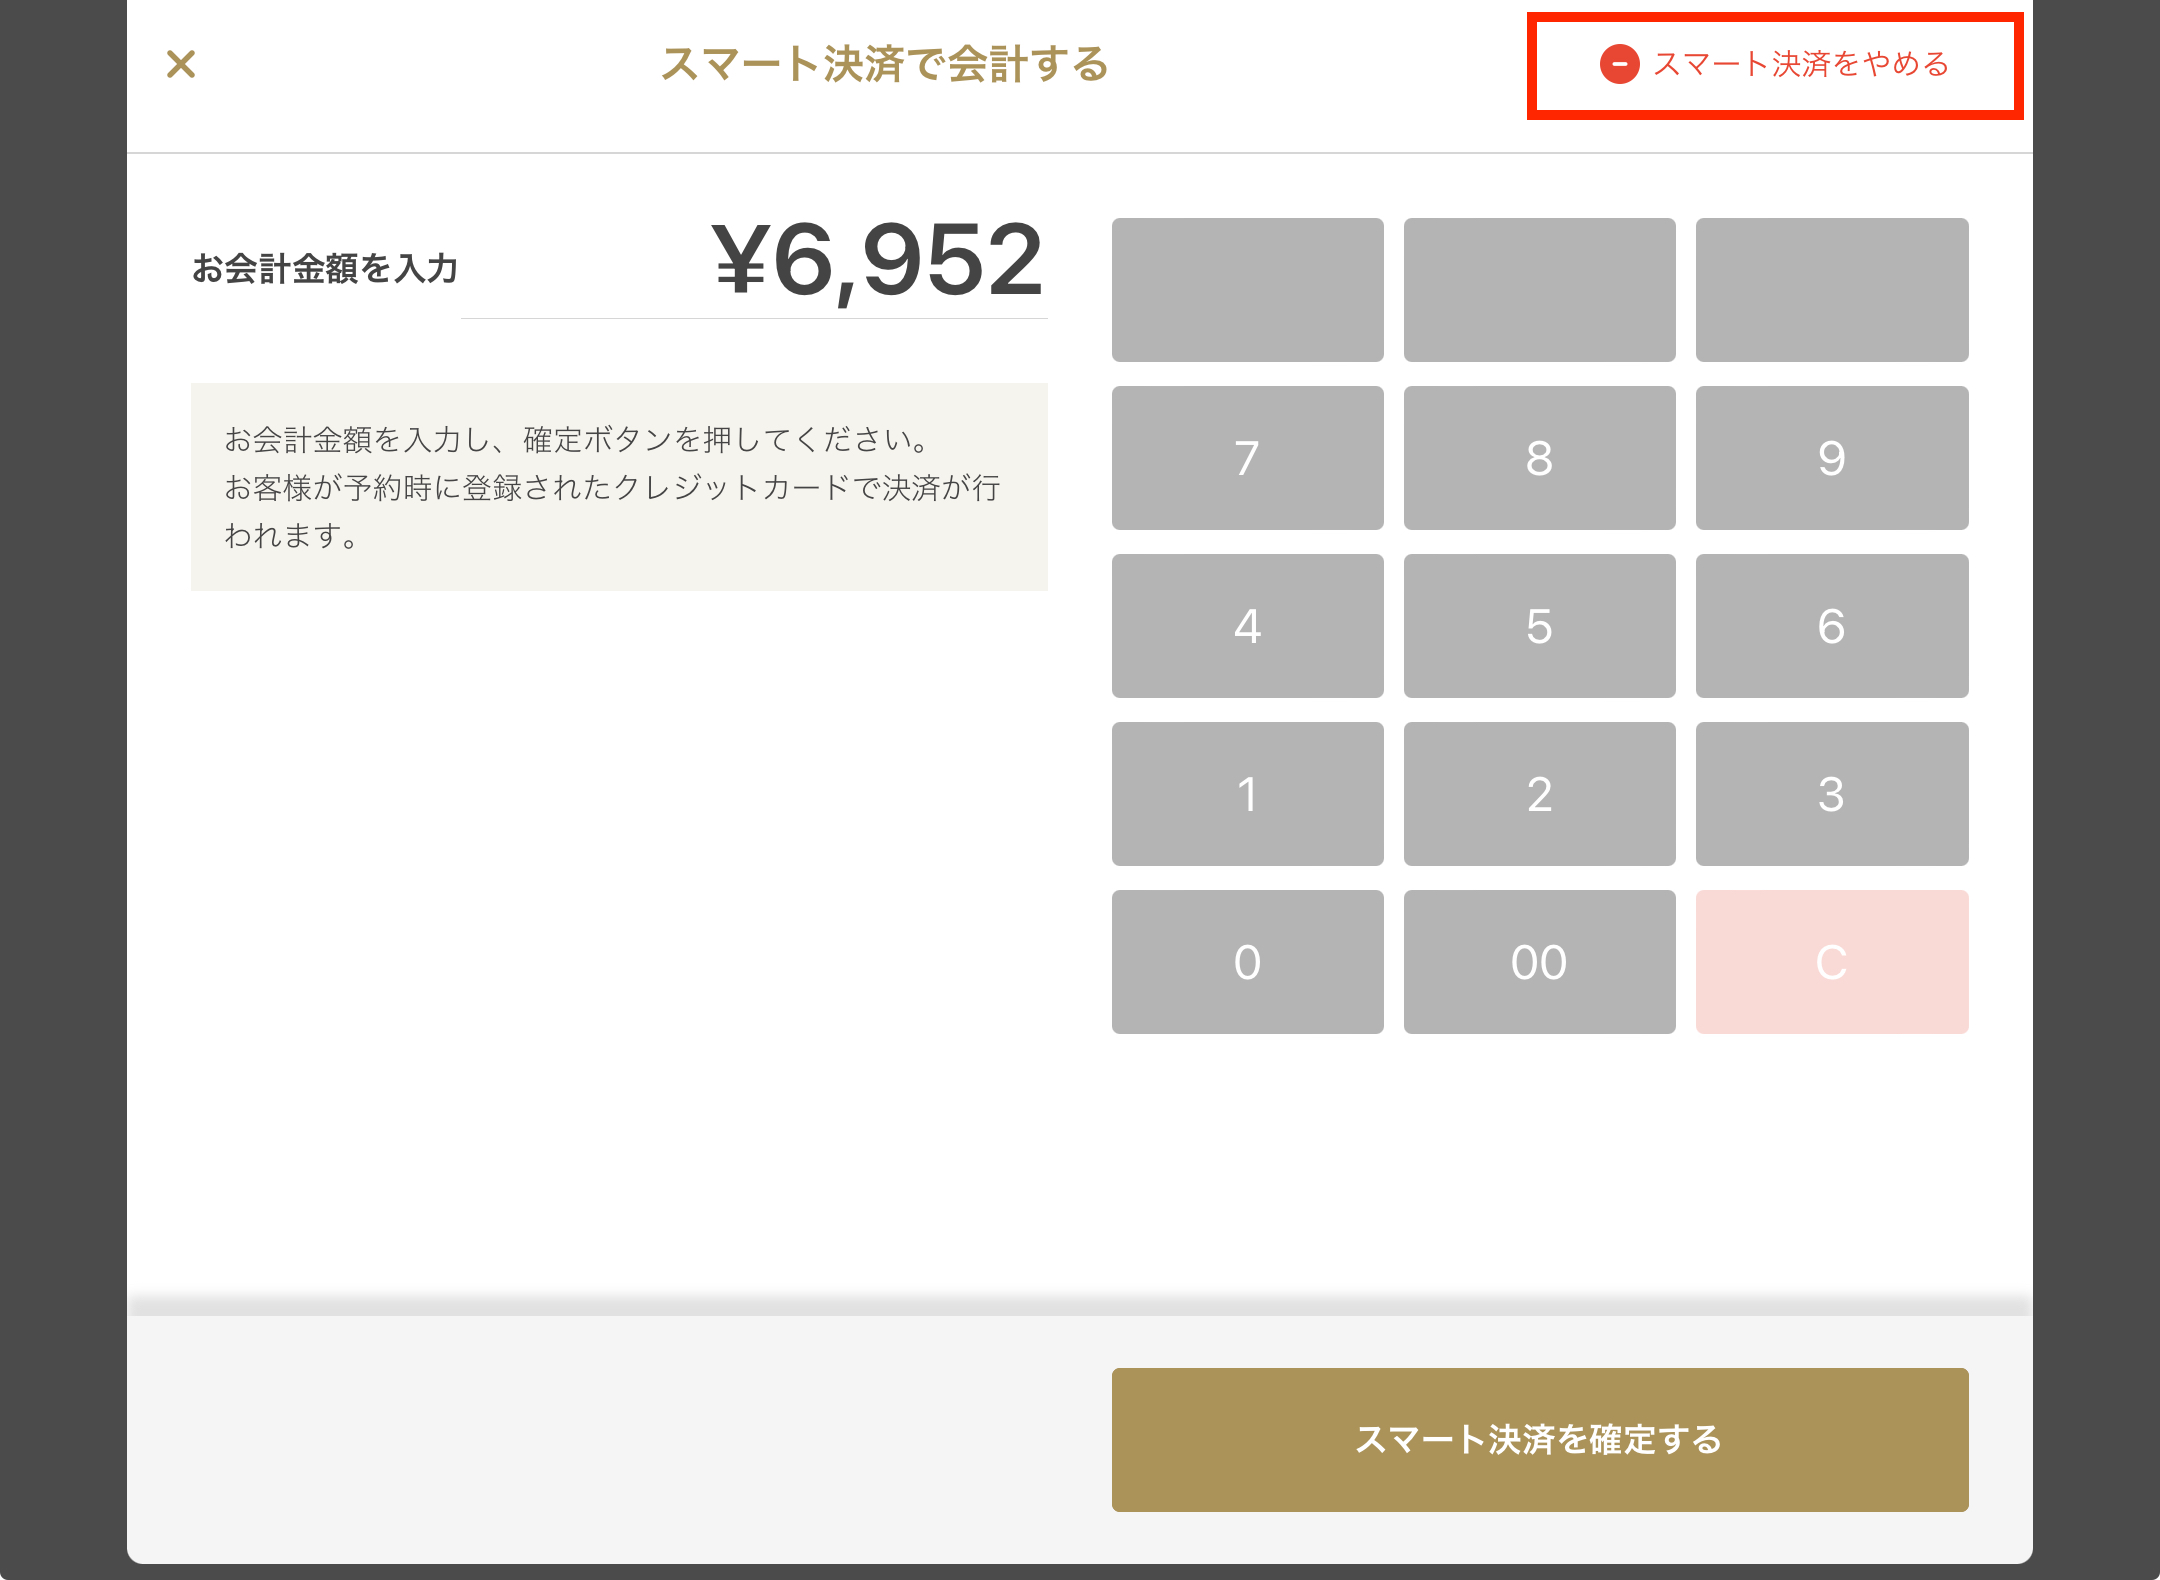This screenshot has height=1580, width=2160.
Task: Confirm with スマート決済を確定する button
Action: pos(1540,1440)
